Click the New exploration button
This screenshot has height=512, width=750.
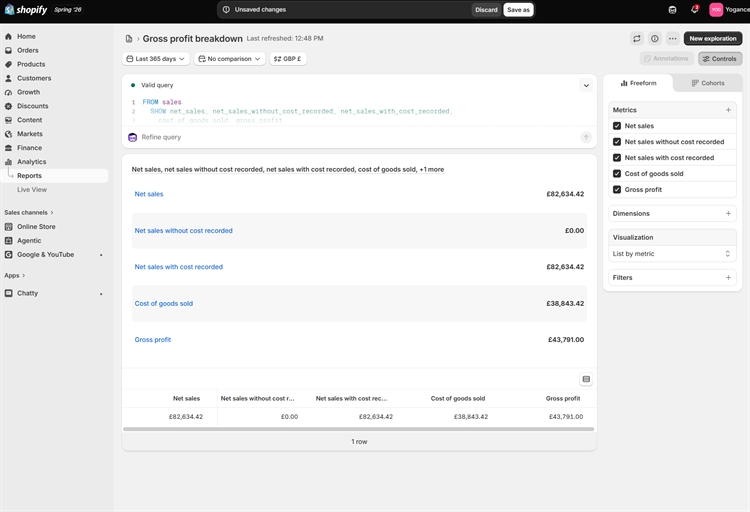(713, 38)
